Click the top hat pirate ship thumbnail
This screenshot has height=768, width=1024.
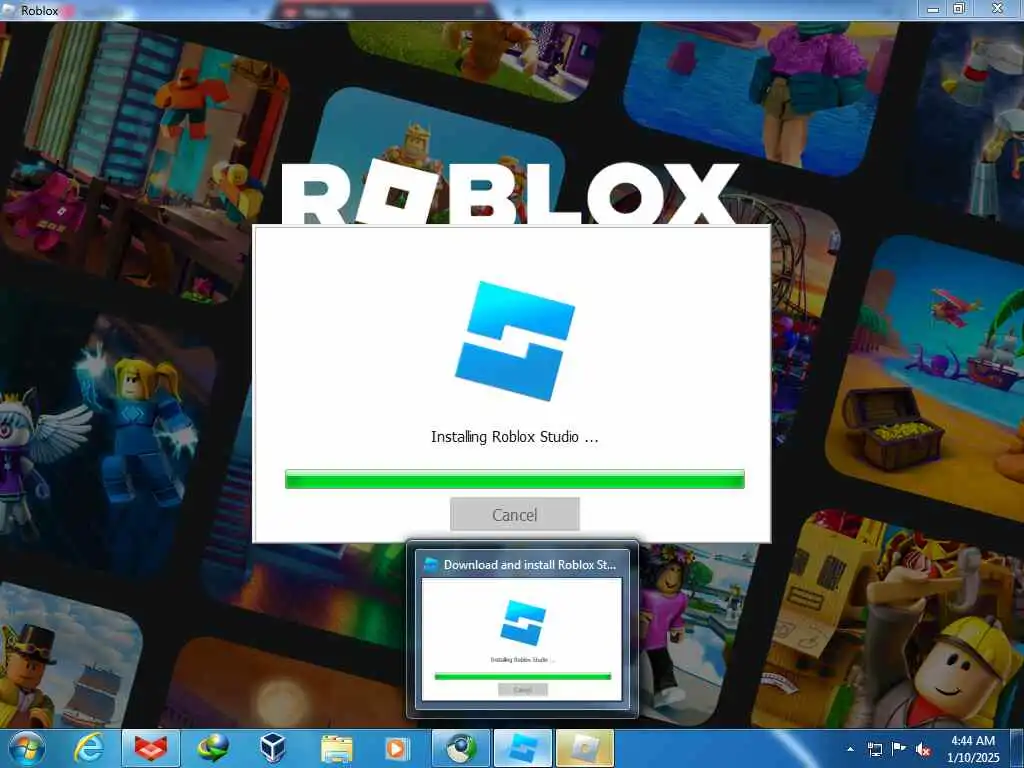(65, 656)
